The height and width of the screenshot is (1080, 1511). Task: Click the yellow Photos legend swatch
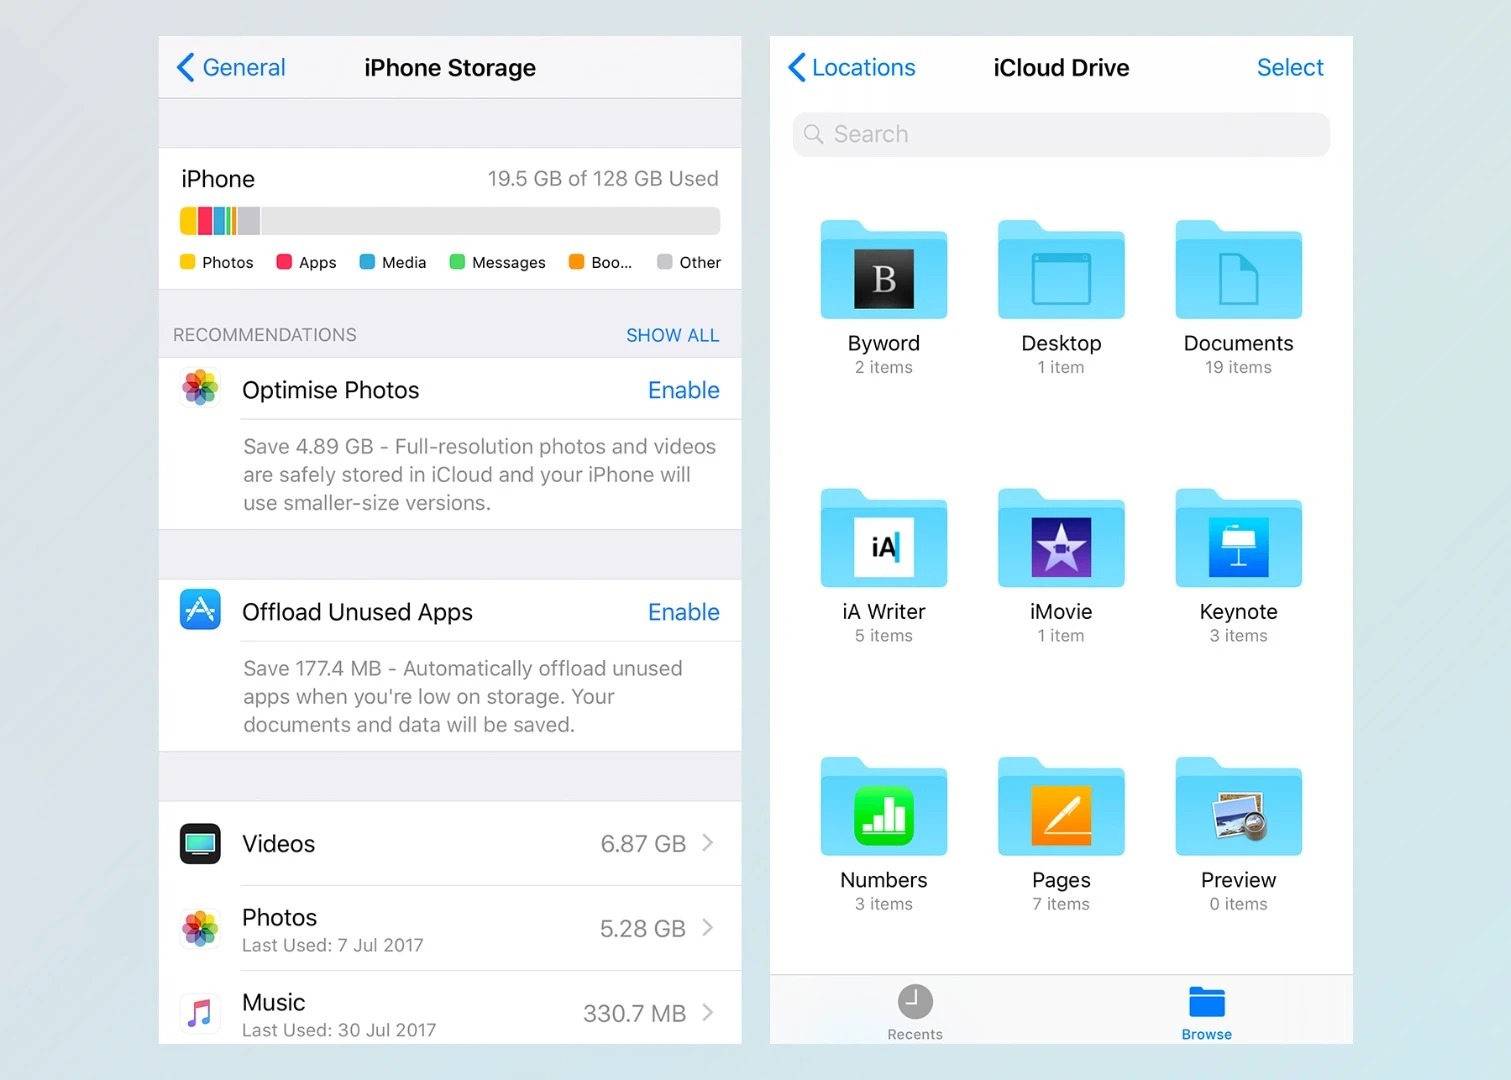(x=187, y=262)
